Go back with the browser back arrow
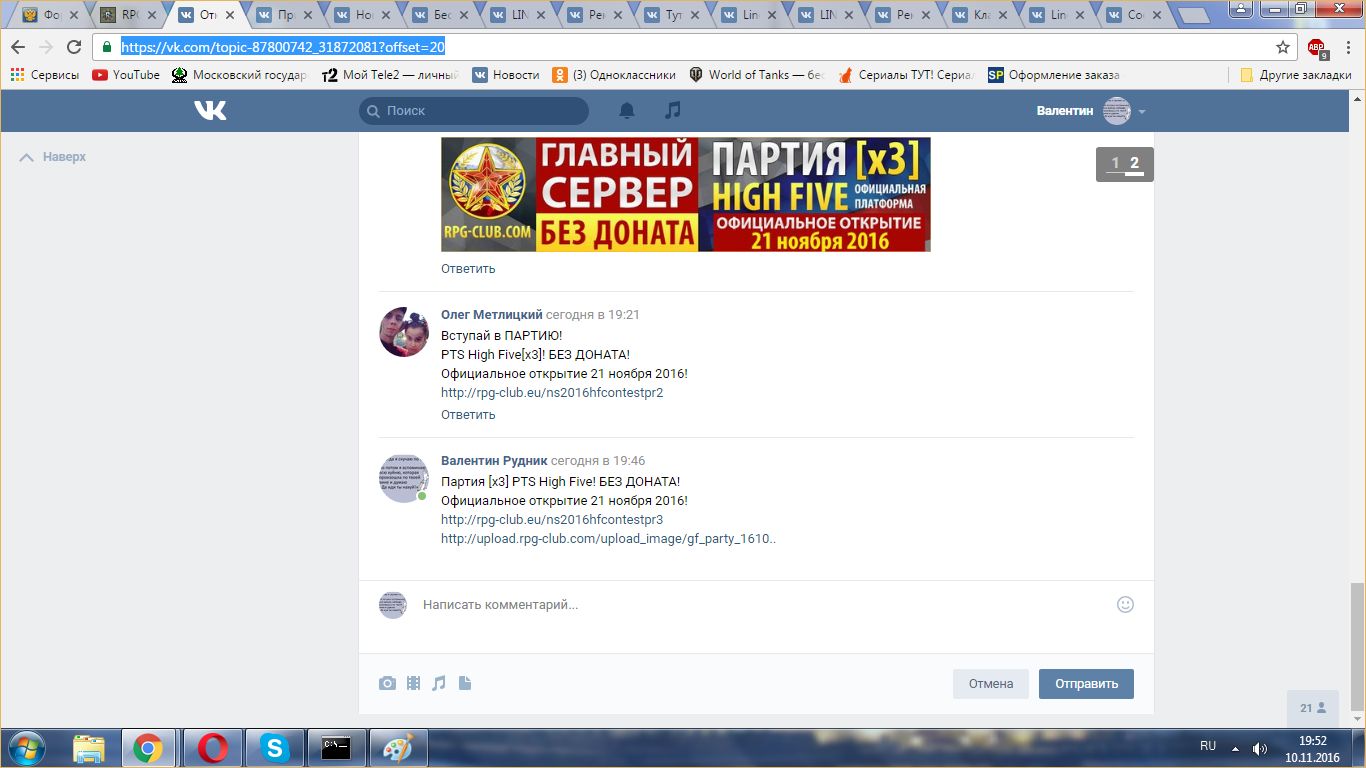The height and width of the screenshot is (768, 1366). pyautogui.click(x=19, y=47)
